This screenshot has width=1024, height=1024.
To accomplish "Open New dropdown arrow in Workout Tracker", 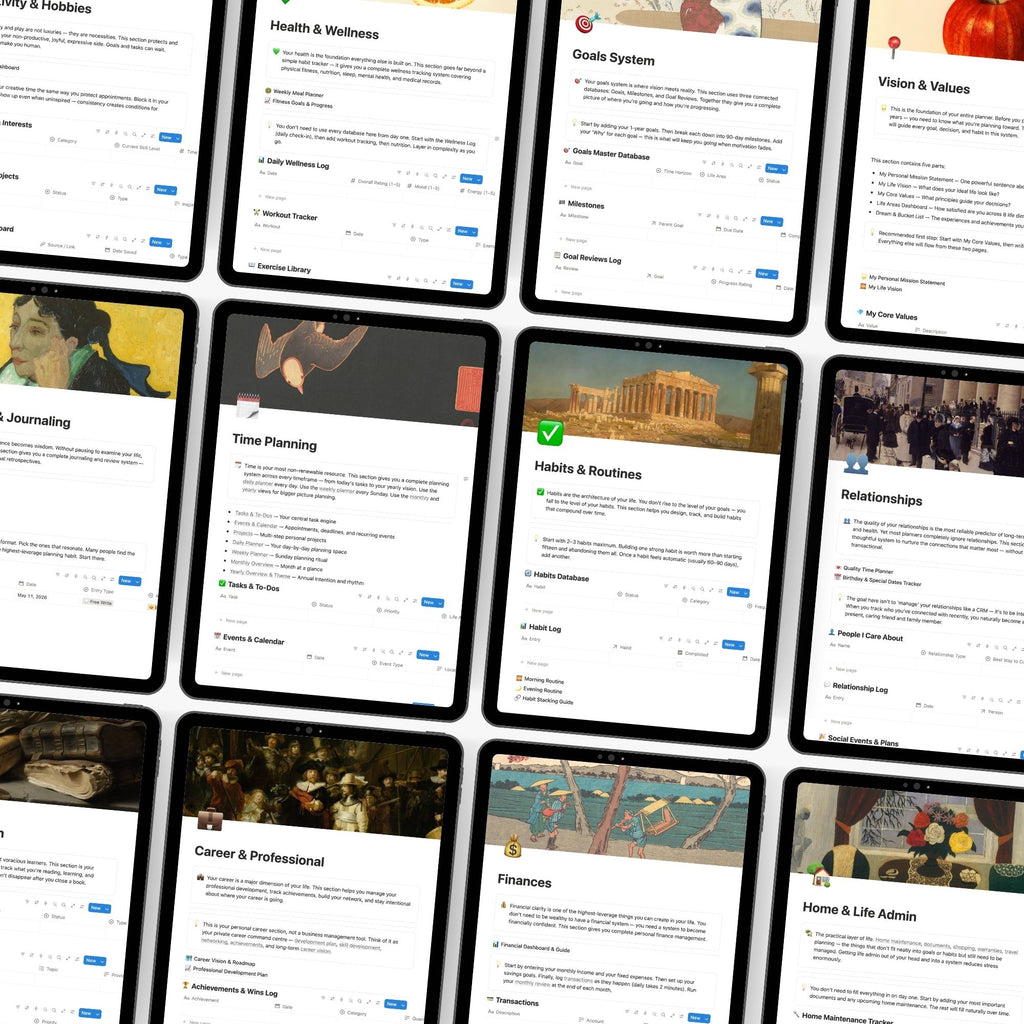I will point(474,232).
